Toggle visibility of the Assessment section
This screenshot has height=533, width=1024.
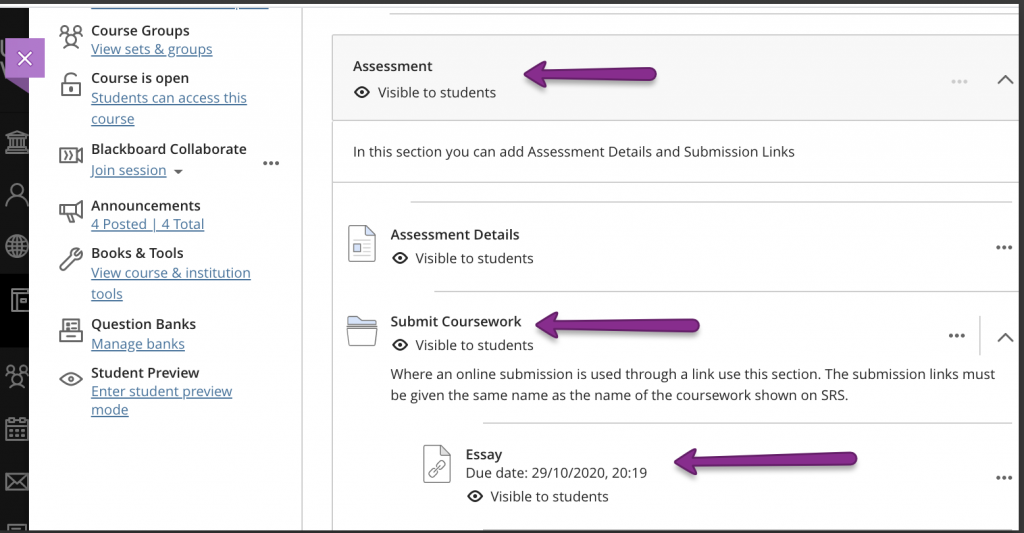[x=424, y=93]
